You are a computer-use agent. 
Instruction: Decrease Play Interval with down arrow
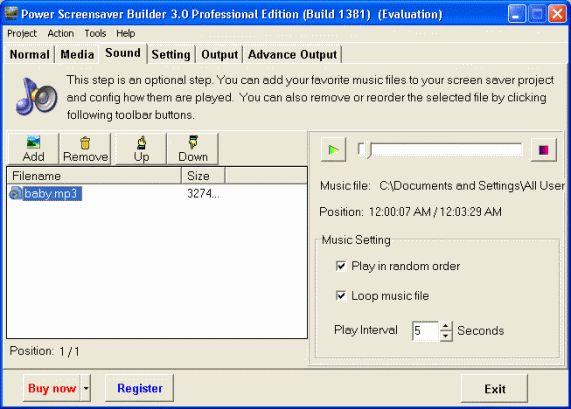tap(446, 336)
